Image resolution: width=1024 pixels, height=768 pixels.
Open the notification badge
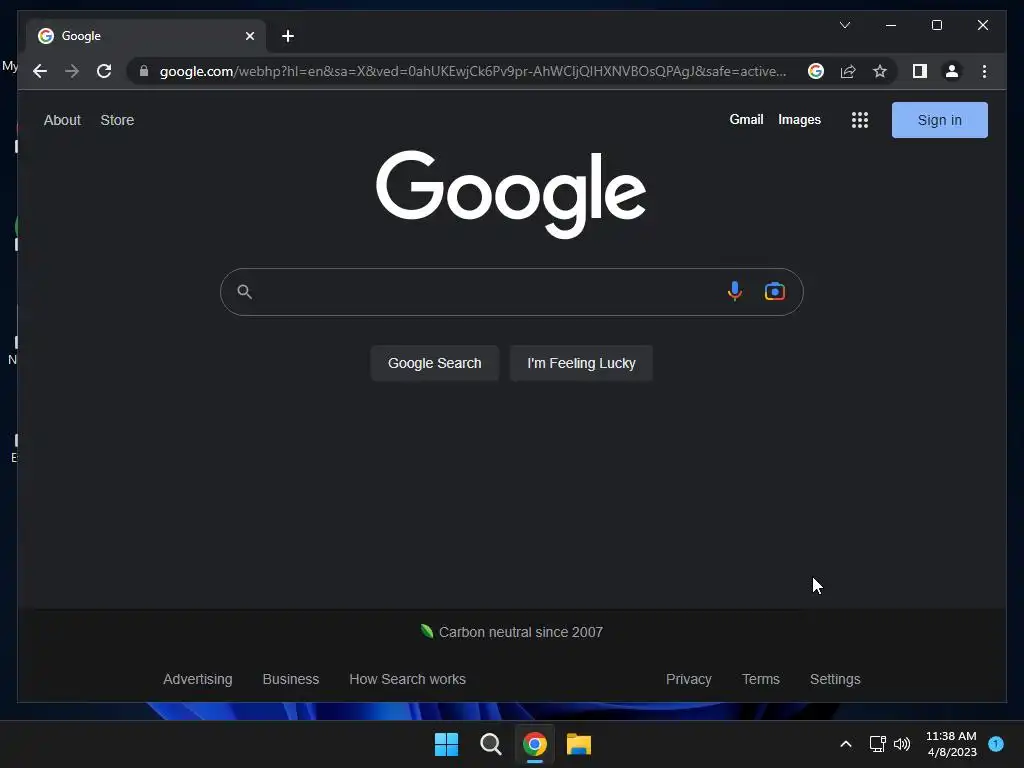(x=996, y=744)
